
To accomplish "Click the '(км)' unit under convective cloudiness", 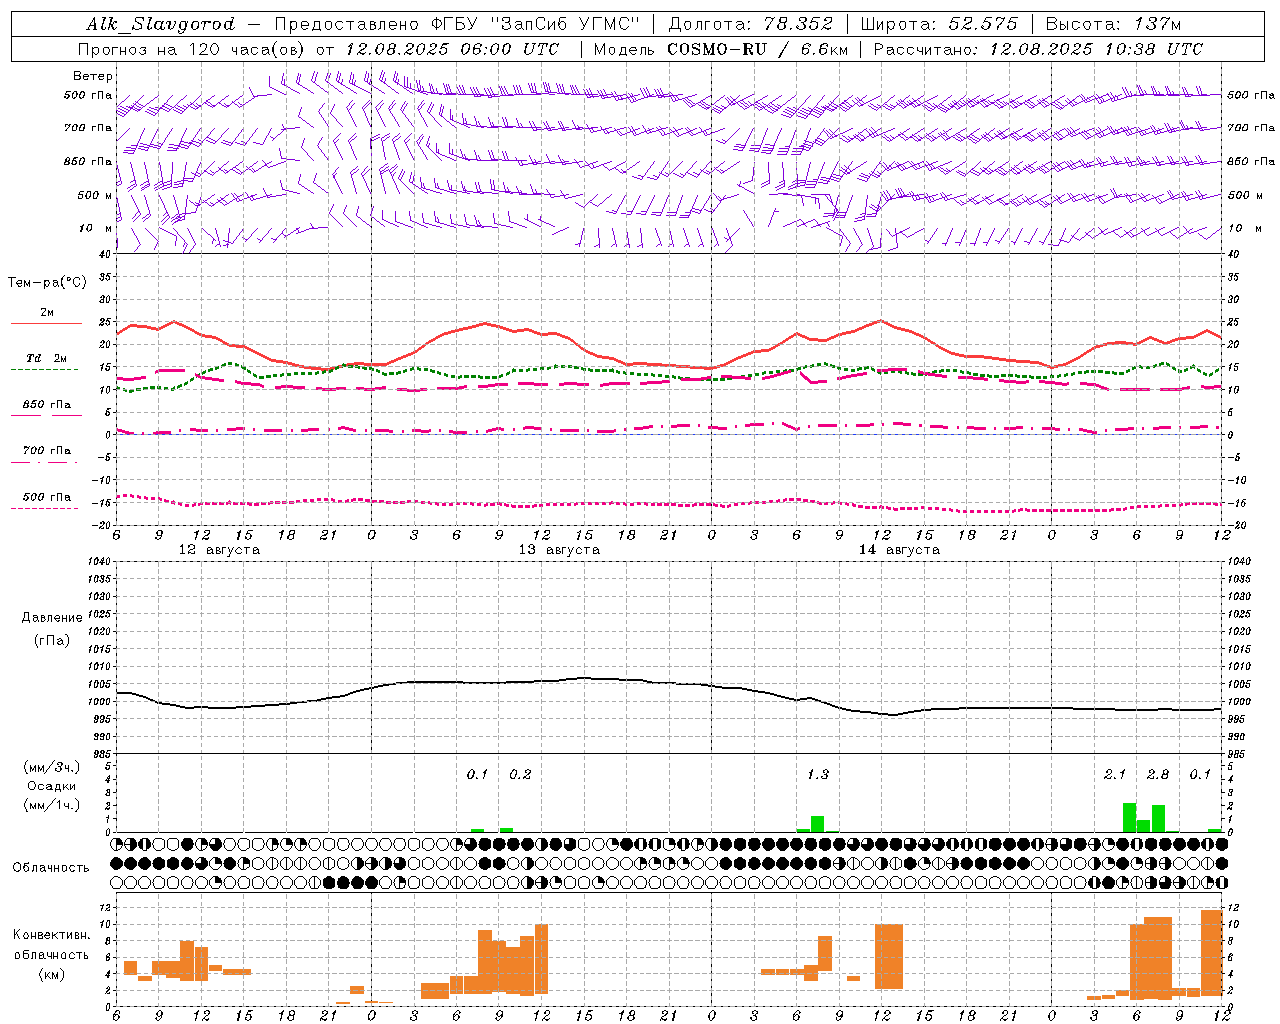I will [x=51, y=974].
